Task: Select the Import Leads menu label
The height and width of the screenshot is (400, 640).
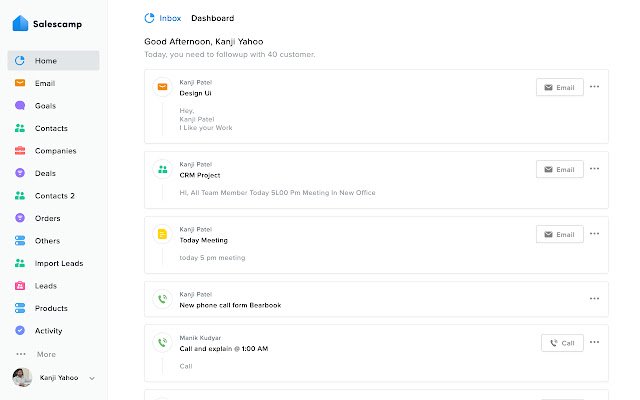Action: pyautogui.click(x=59, y=263)
